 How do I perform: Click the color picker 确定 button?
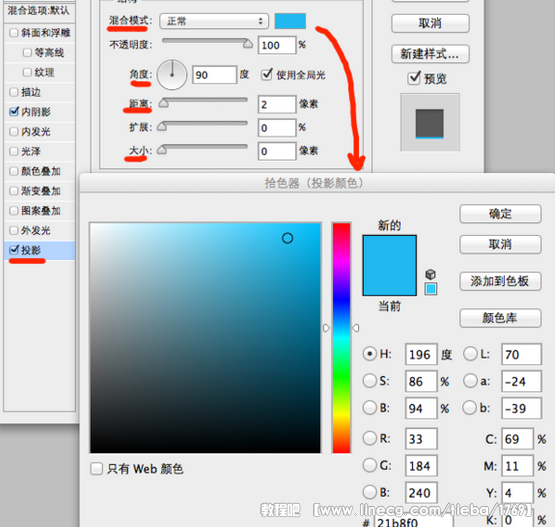(500, 214)
